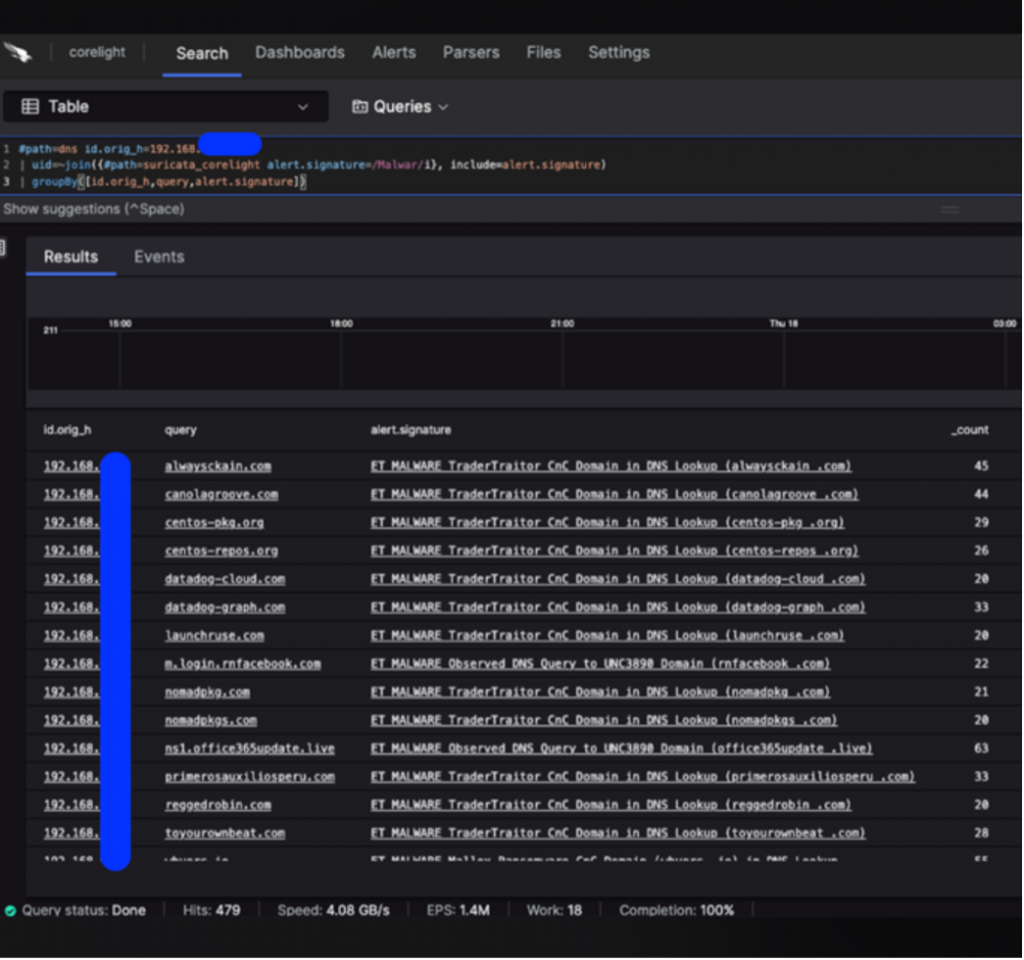This screenshot has height=960, width=1024.
Task: Click the alert.signature column header
Action: point(410,430)
